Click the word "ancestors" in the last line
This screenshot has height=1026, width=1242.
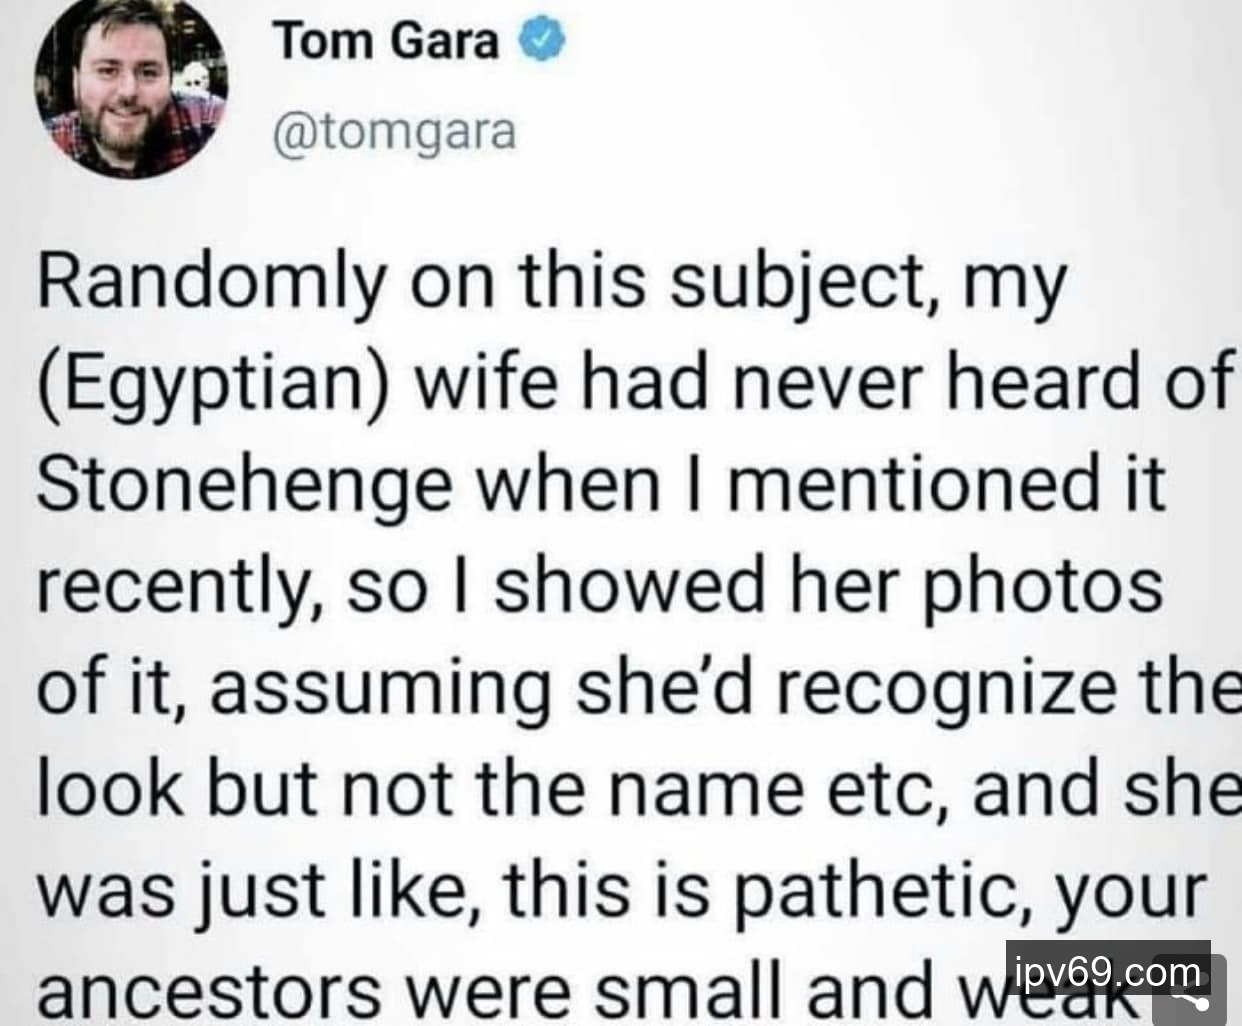point(209,991)
